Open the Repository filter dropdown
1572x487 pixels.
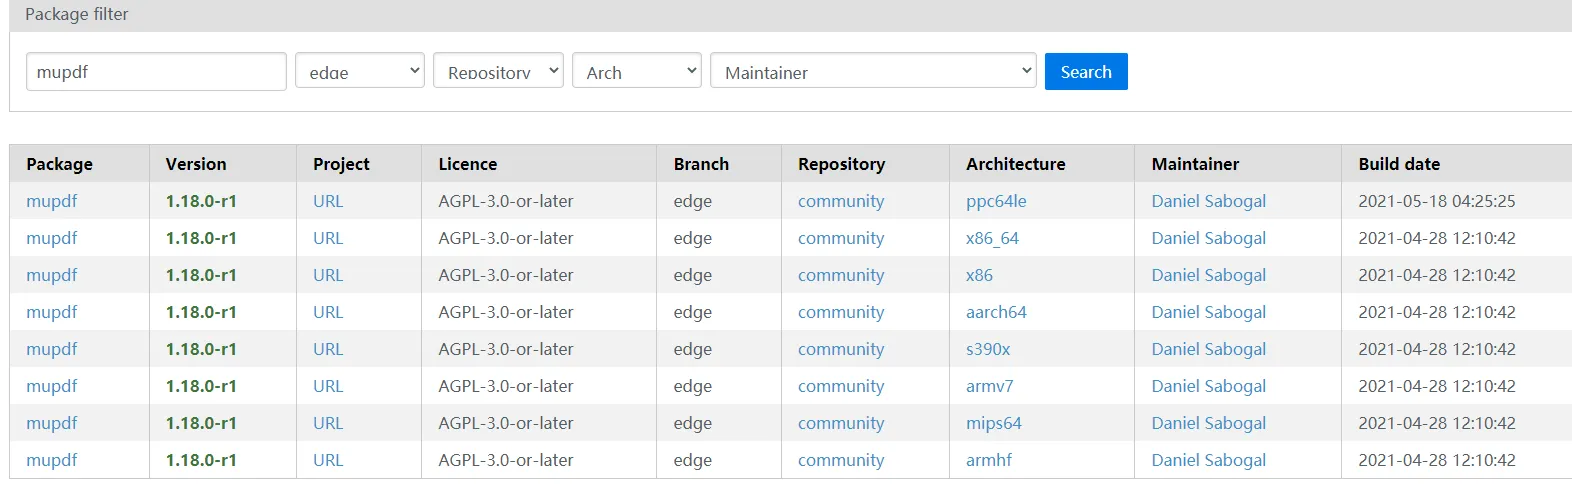[498, 71]
